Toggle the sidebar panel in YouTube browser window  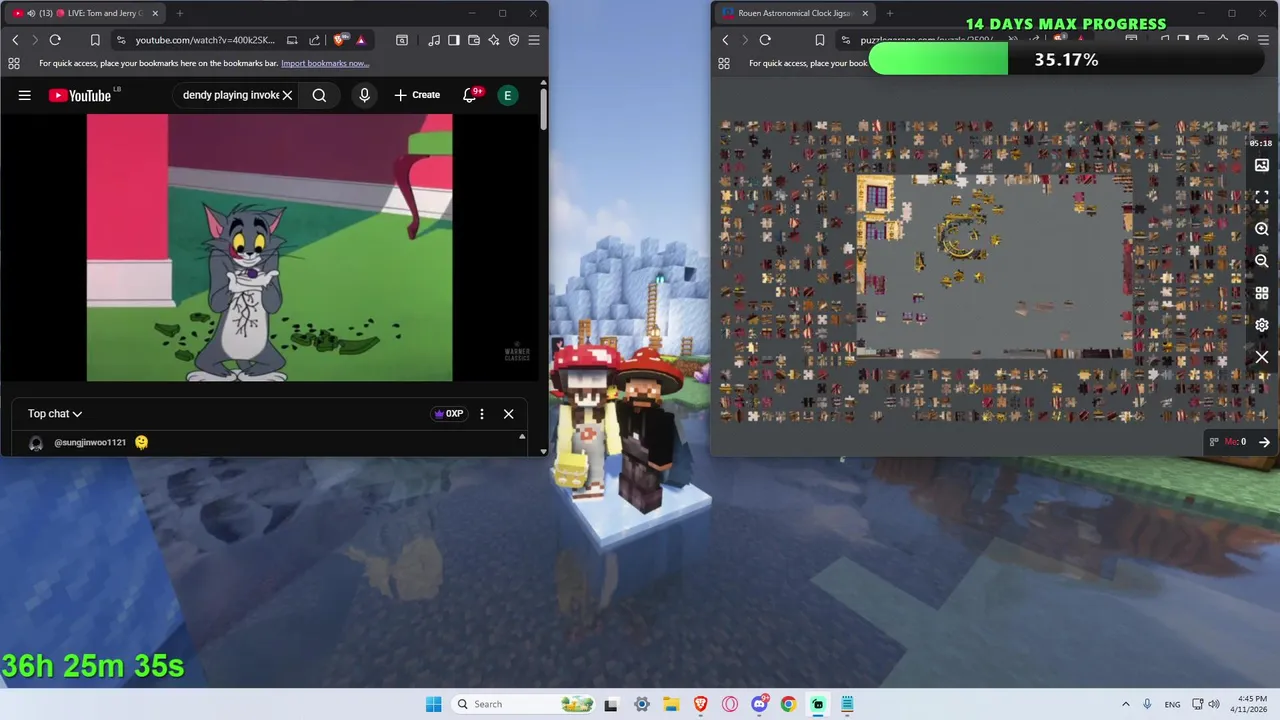pyautogui.click(x=454, y=40)
